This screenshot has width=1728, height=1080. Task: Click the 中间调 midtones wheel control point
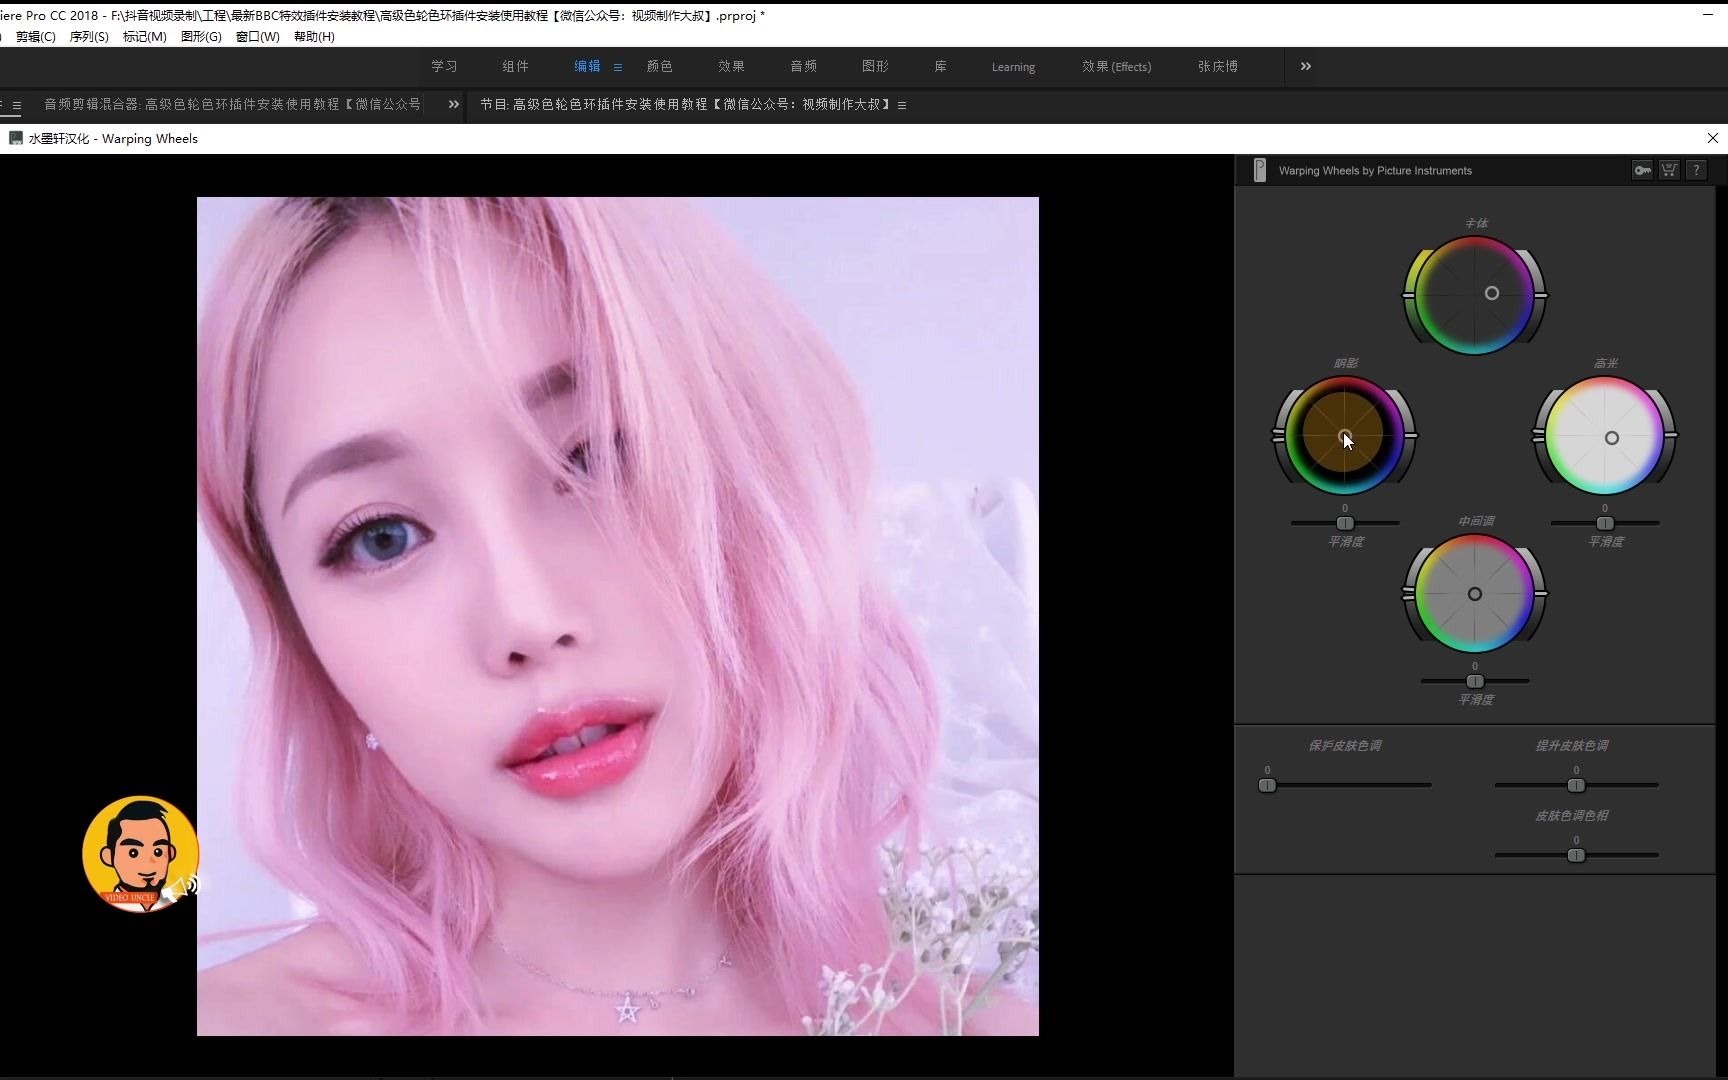(1474, 594)
